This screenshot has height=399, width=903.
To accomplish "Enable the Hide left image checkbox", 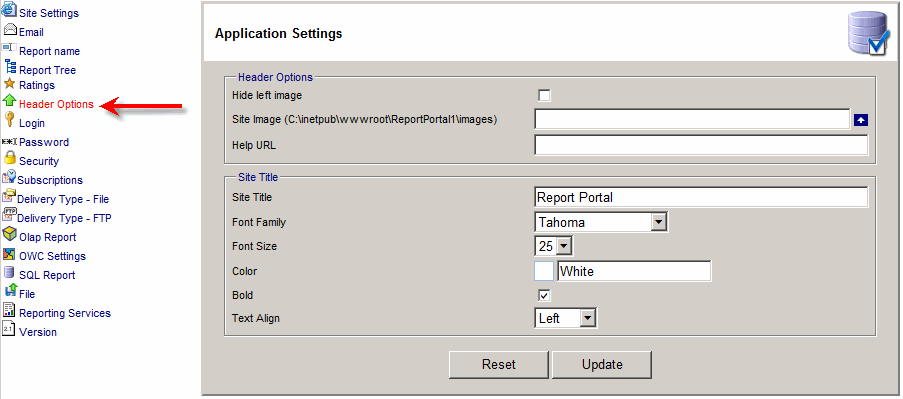I will 544,95.
